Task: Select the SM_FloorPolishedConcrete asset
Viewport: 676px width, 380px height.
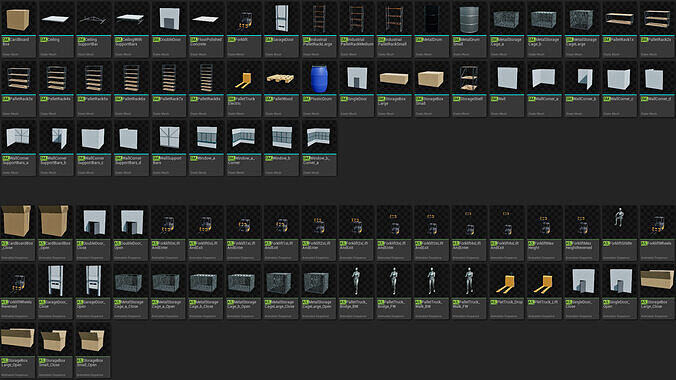Action: tap(206, 29)
